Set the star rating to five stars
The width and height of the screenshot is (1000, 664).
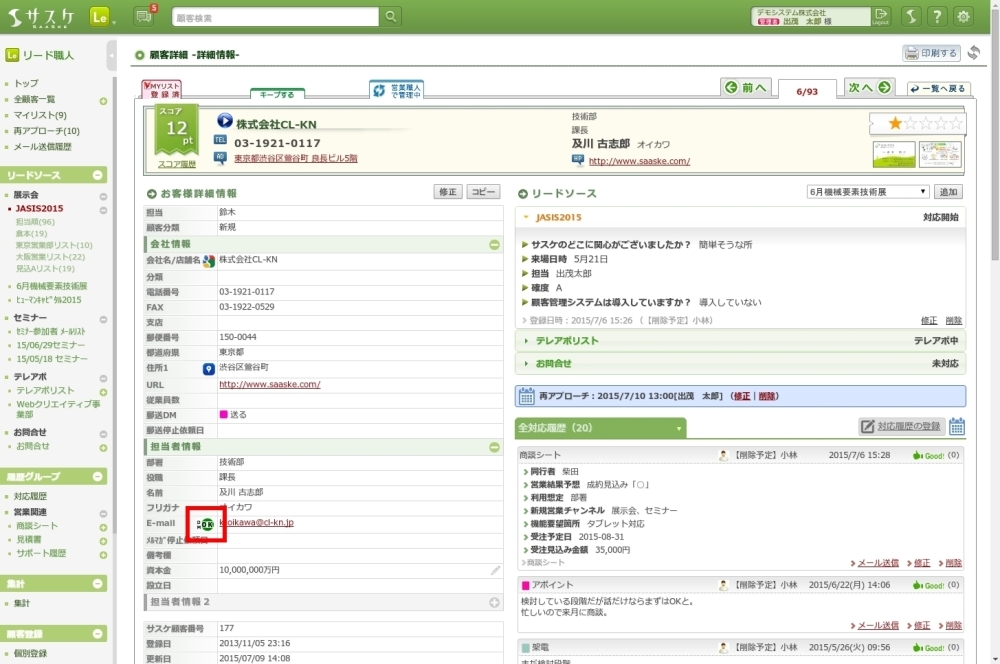956,123
